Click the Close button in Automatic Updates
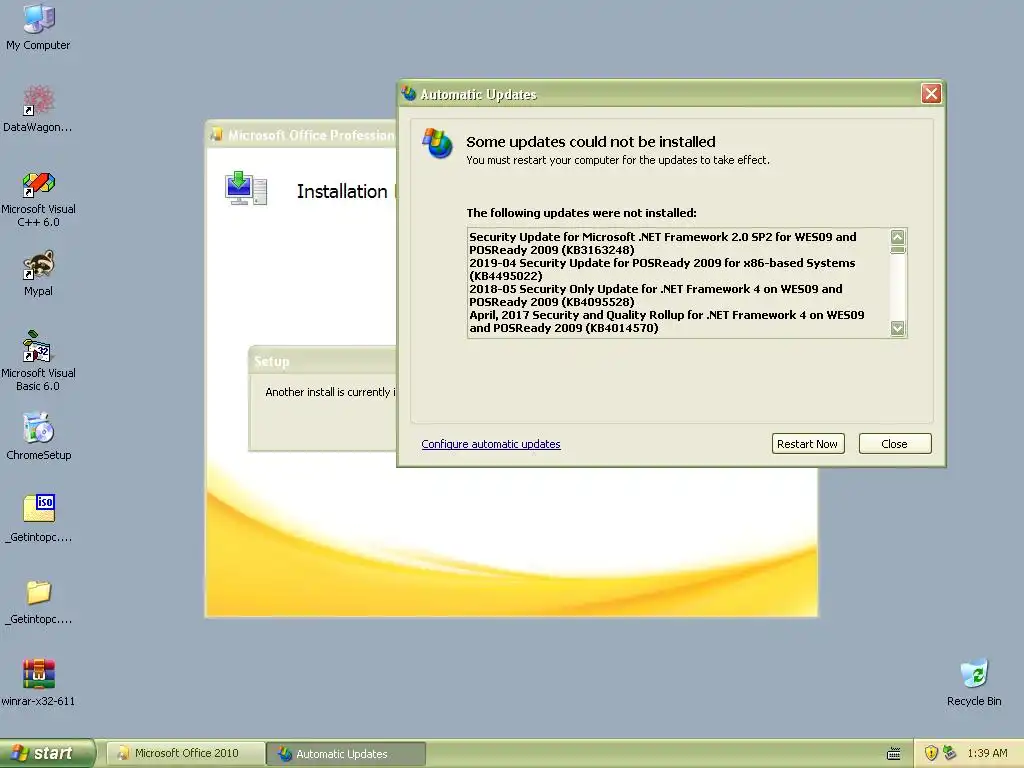This screenshot has width=1024, height=768. (895, 443)
